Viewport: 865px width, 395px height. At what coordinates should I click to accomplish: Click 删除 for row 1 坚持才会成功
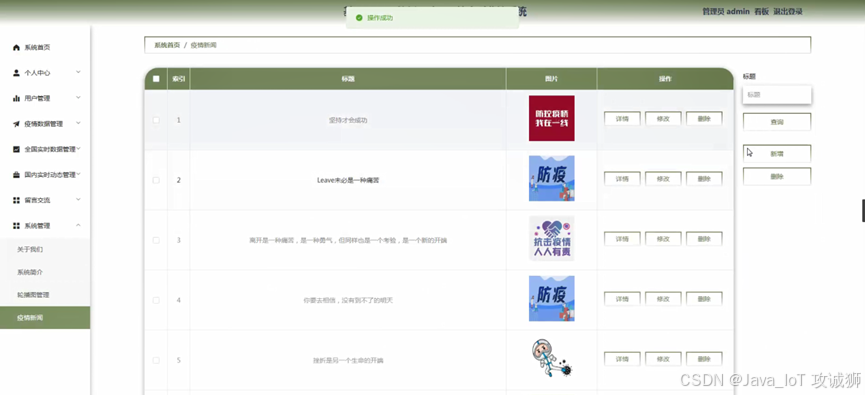pyautogui.click(x=704, y=119)
